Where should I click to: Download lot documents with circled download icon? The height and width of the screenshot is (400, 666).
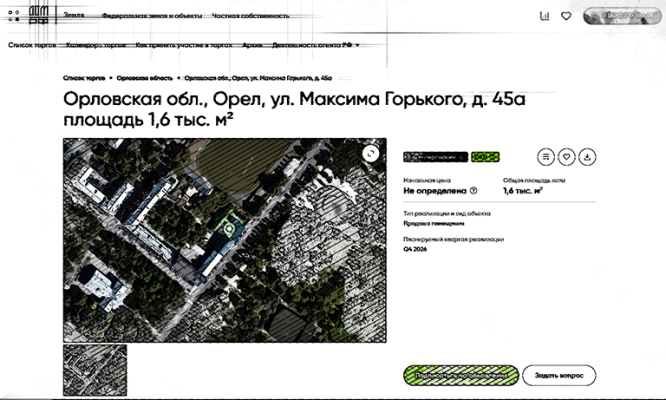click(587, 157)
